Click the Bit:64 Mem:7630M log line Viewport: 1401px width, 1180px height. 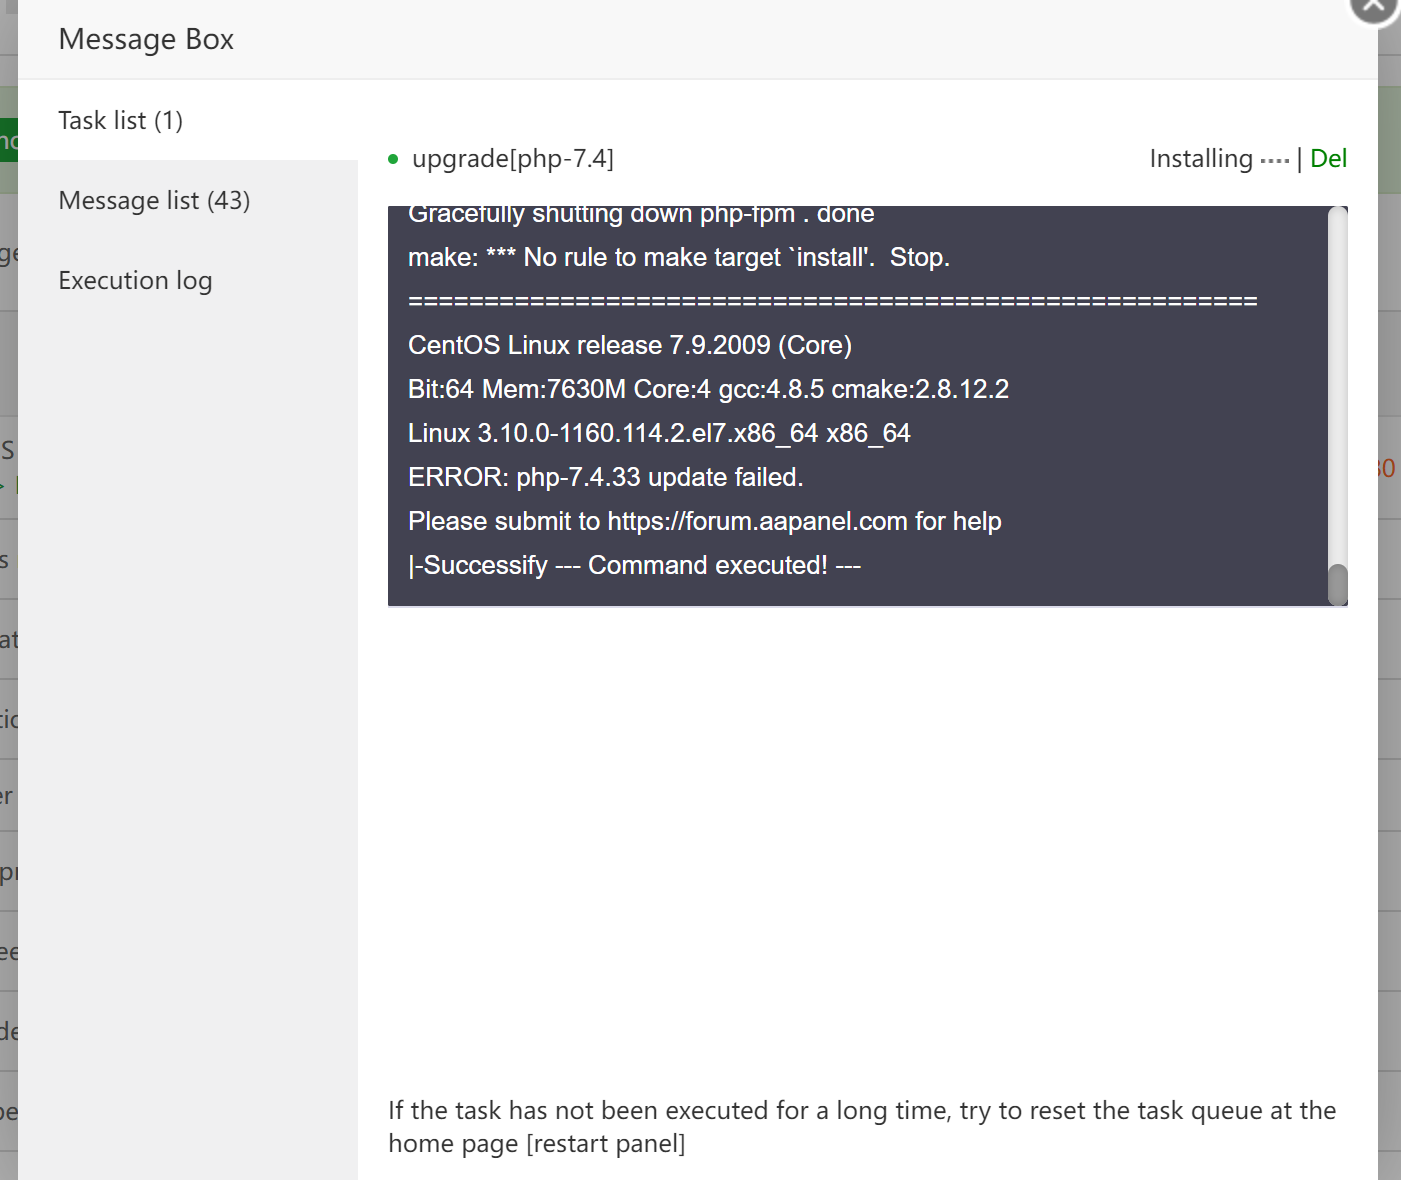pos(708,390)
